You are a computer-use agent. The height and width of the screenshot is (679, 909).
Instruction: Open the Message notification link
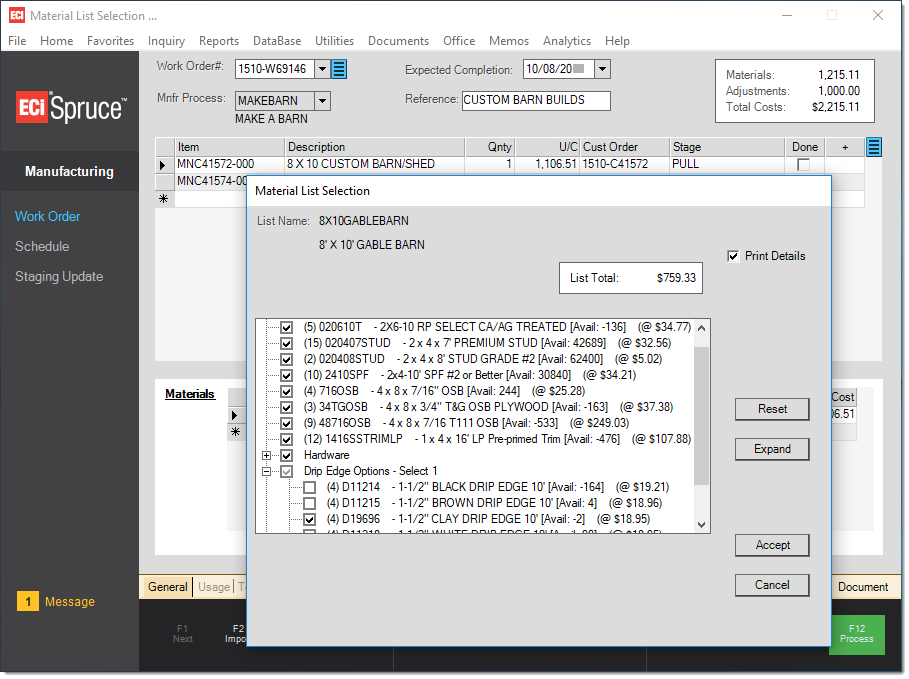(x=70, y=602)
